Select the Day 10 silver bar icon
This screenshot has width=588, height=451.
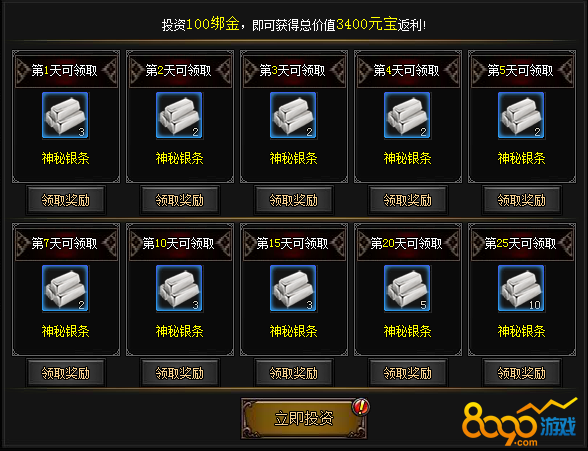point(179,288)
